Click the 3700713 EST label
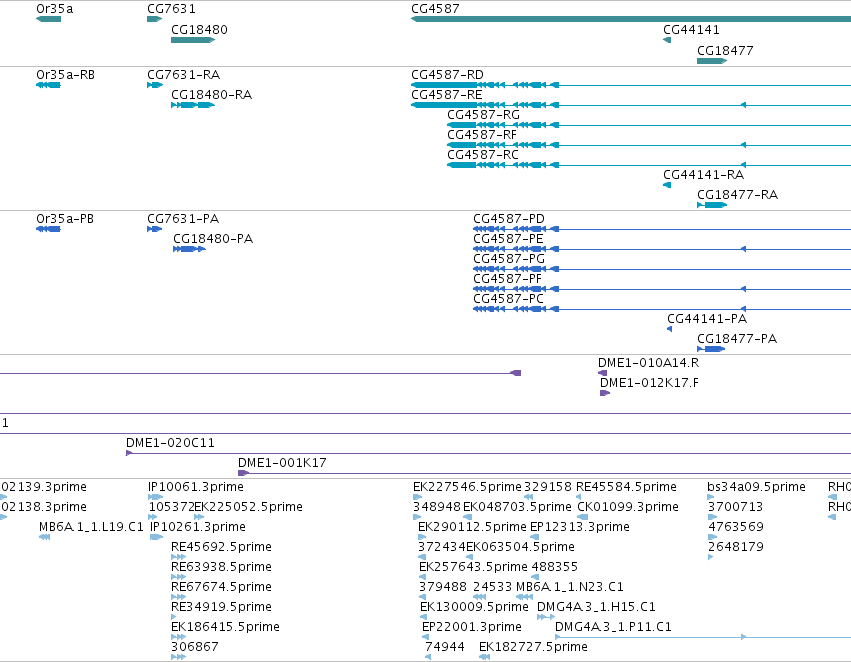Screen dimensions: 851x662 735,507
